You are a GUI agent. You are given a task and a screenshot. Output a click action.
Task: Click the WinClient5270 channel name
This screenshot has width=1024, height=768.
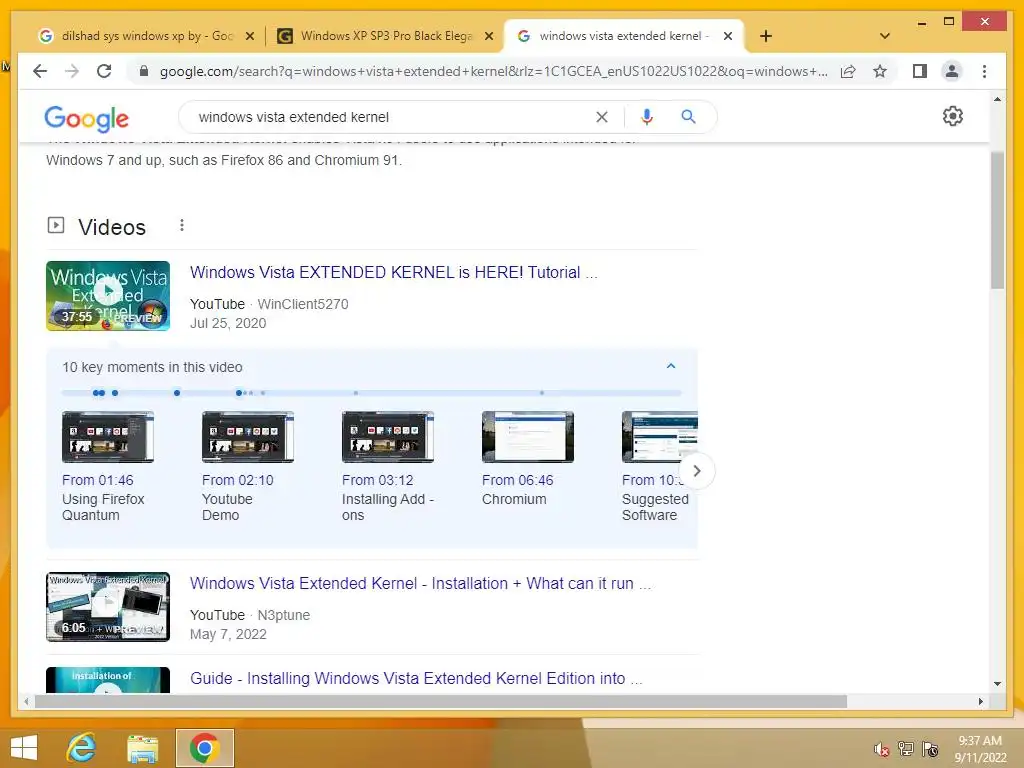302,304
